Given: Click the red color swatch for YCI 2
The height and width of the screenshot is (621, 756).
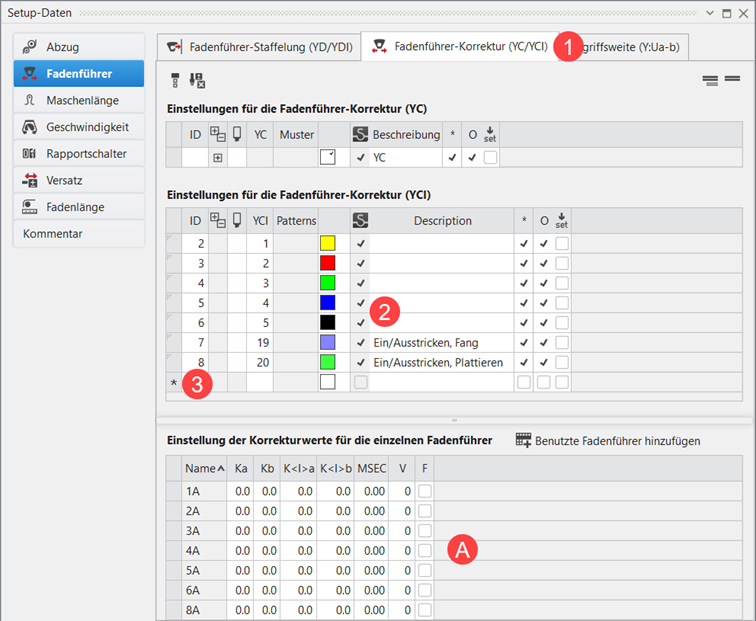Looking at the screenshot, I should 327,263.
